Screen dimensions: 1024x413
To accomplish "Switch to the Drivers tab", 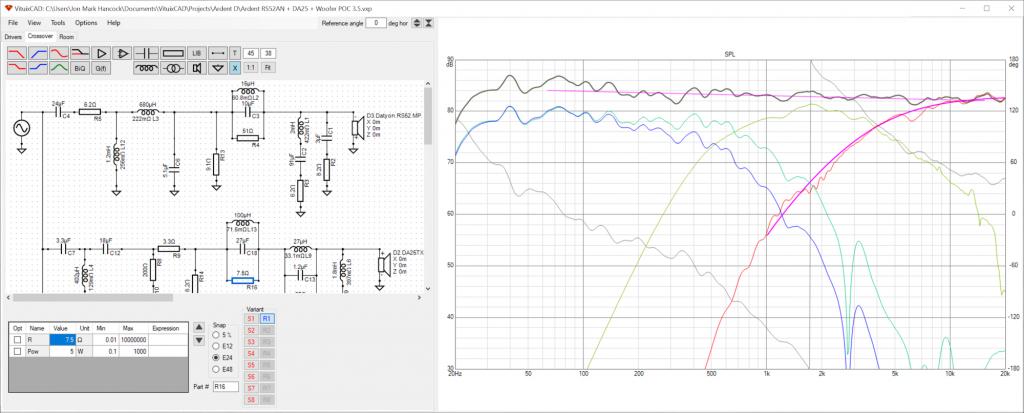I will 13,37.
